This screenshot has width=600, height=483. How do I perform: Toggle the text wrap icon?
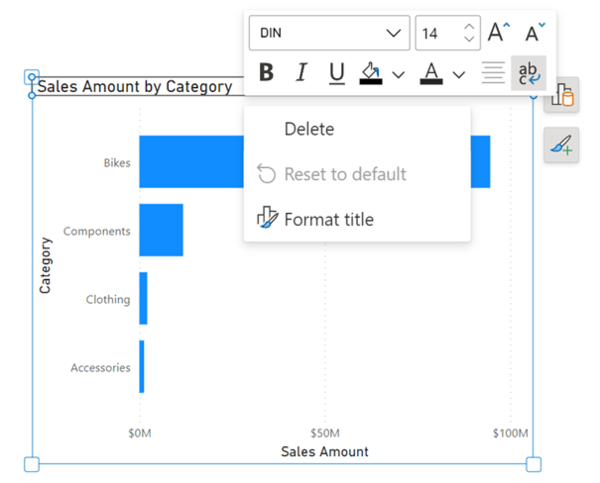pos(528,73)
